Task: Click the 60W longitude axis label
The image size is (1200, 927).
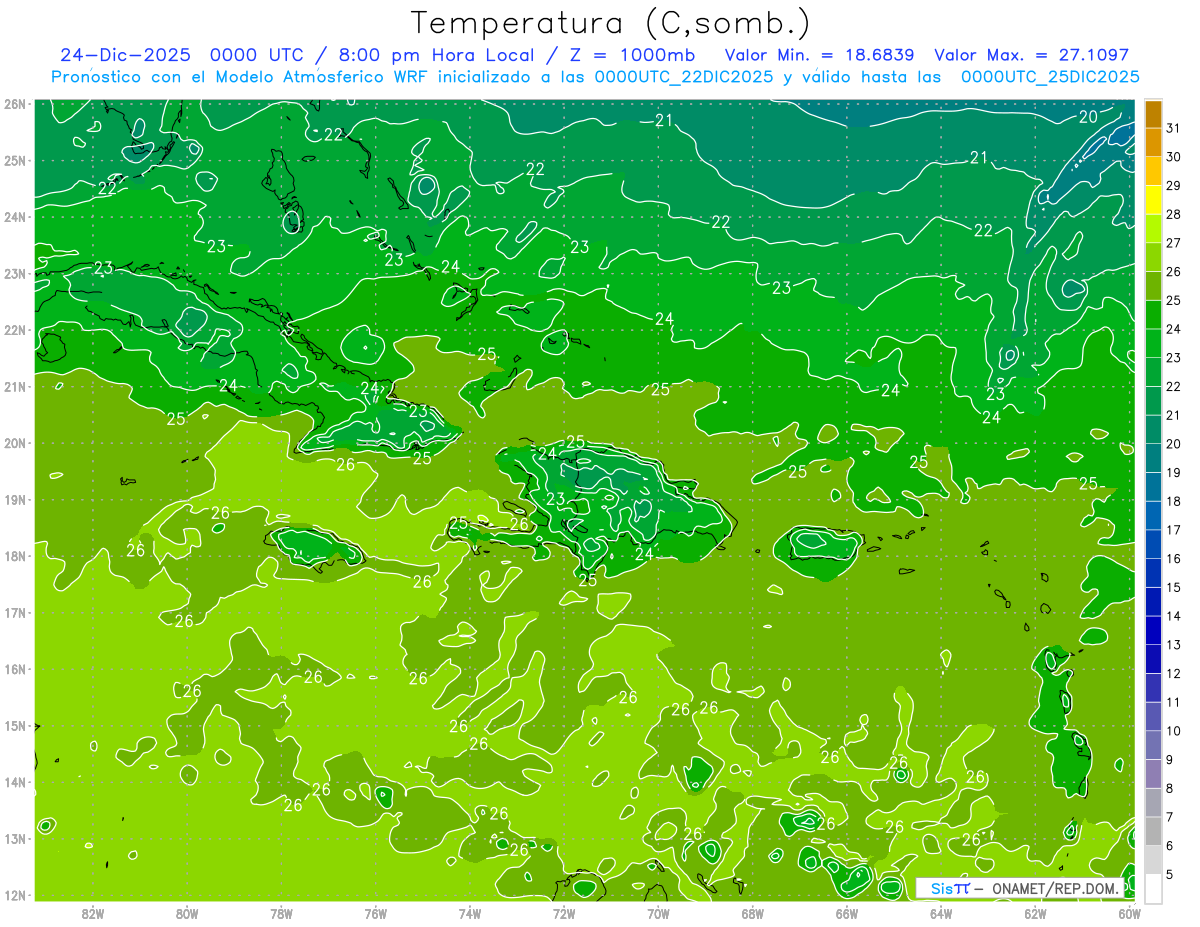Action: 1129,912
